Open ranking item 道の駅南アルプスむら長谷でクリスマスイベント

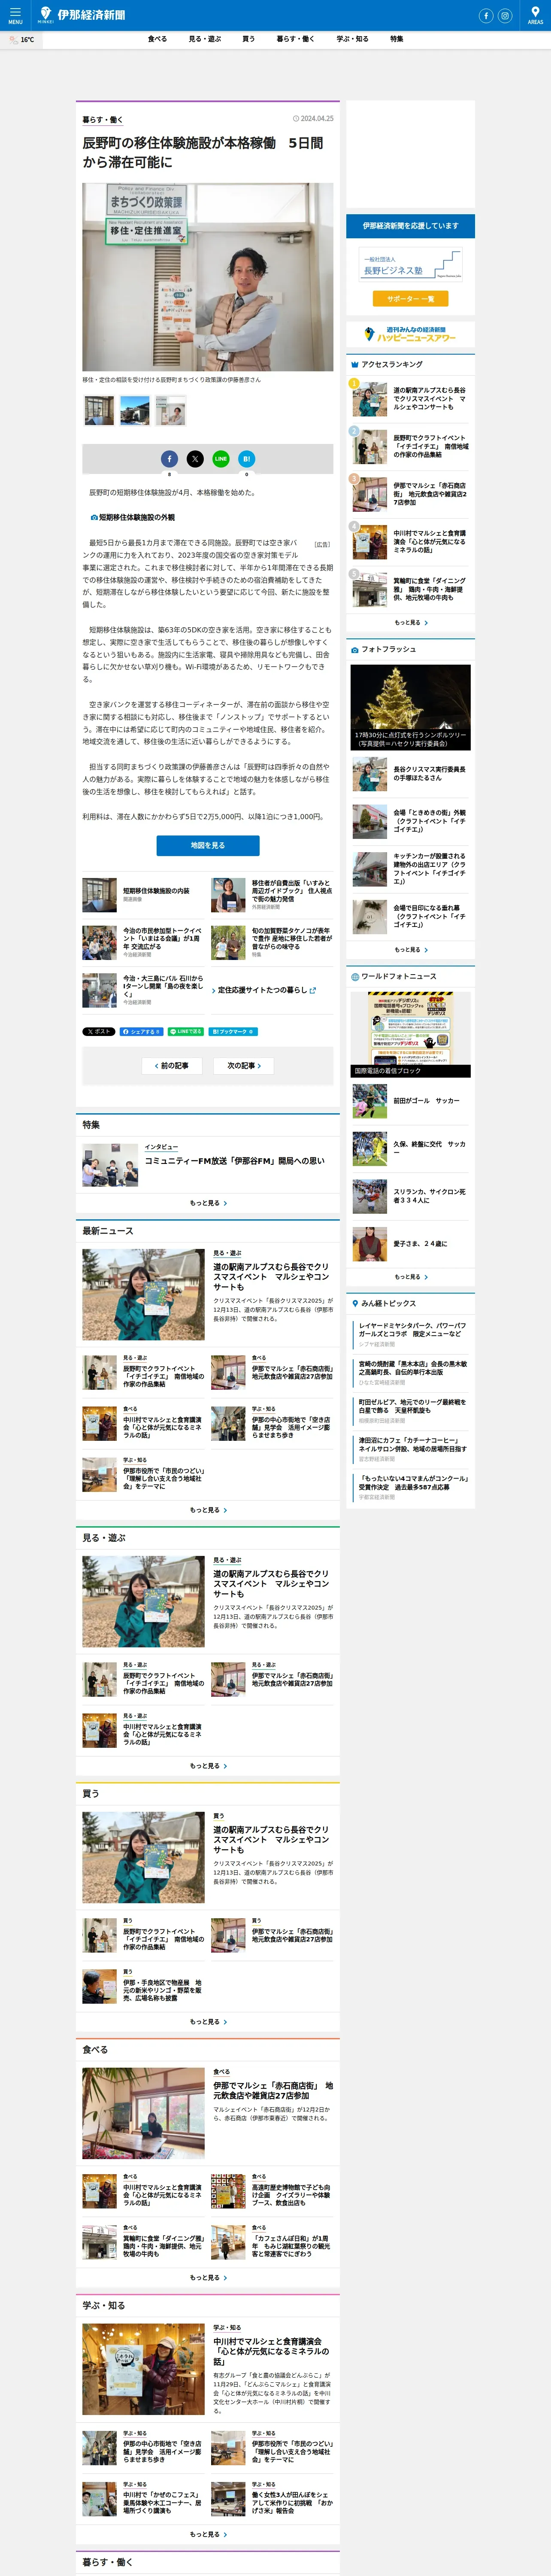[410, 399]
